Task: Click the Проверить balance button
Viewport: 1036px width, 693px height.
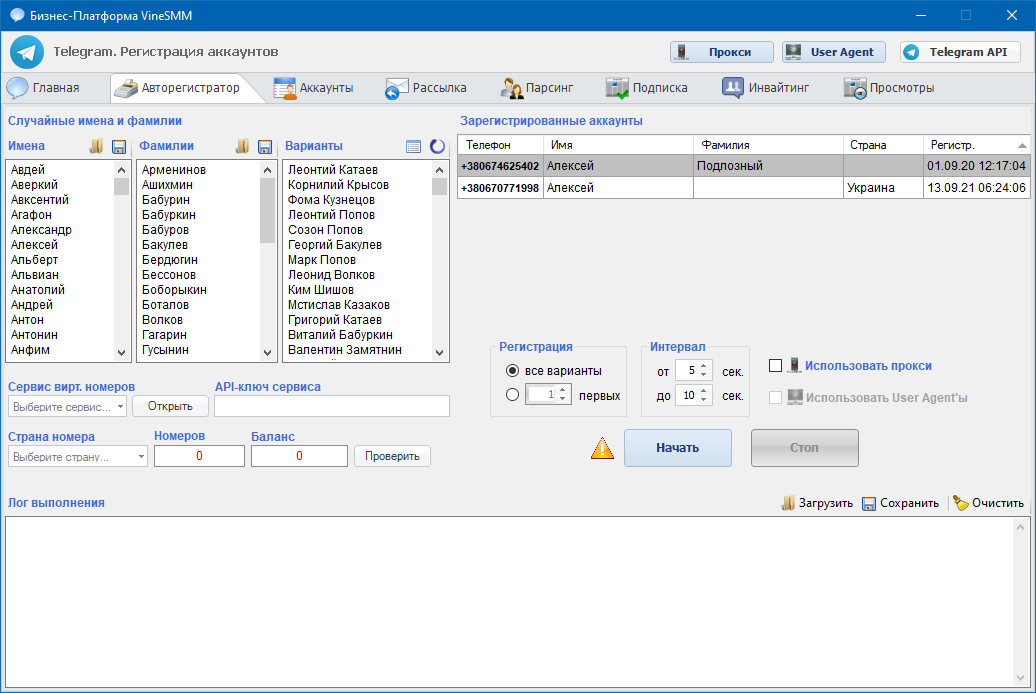Action: click(392, 456)
